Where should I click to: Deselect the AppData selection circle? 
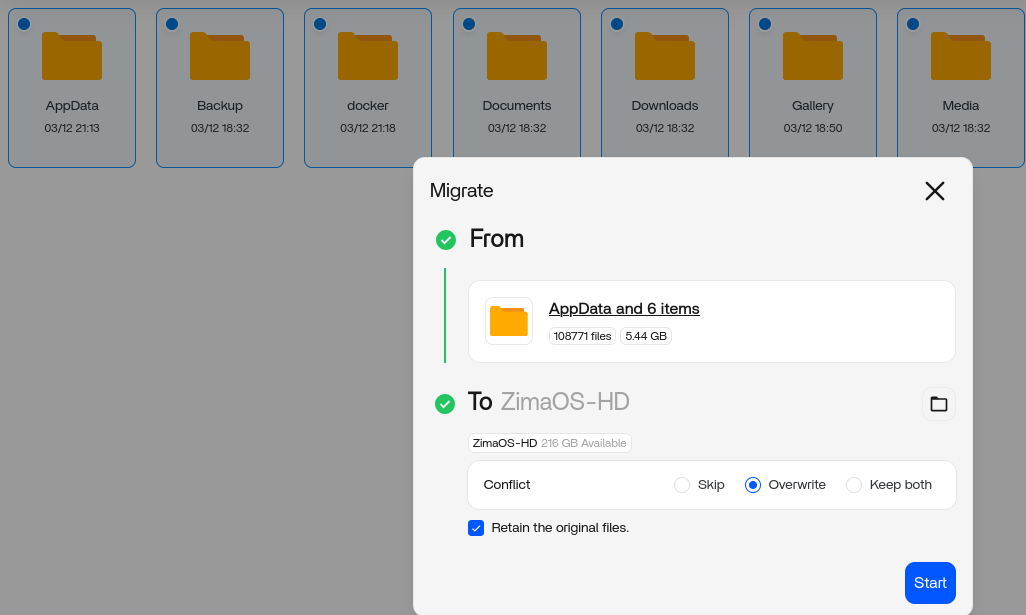24,24
